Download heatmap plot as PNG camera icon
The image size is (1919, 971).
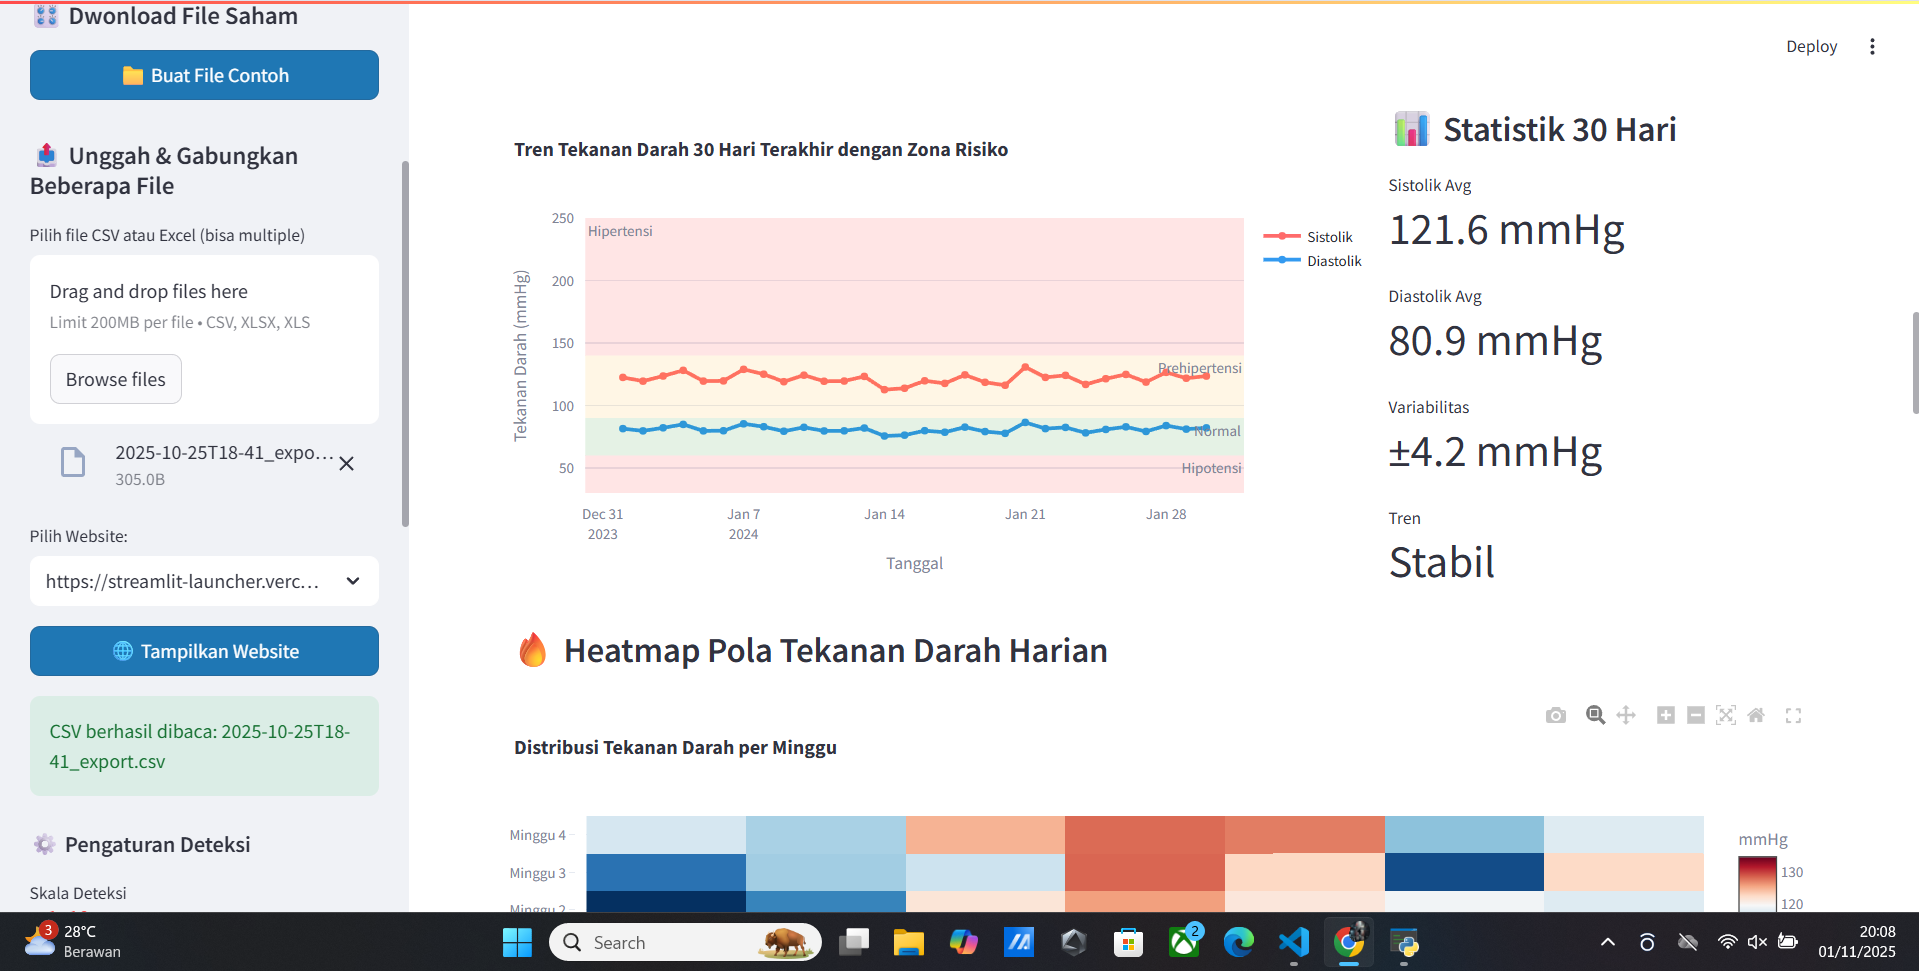1555,715
